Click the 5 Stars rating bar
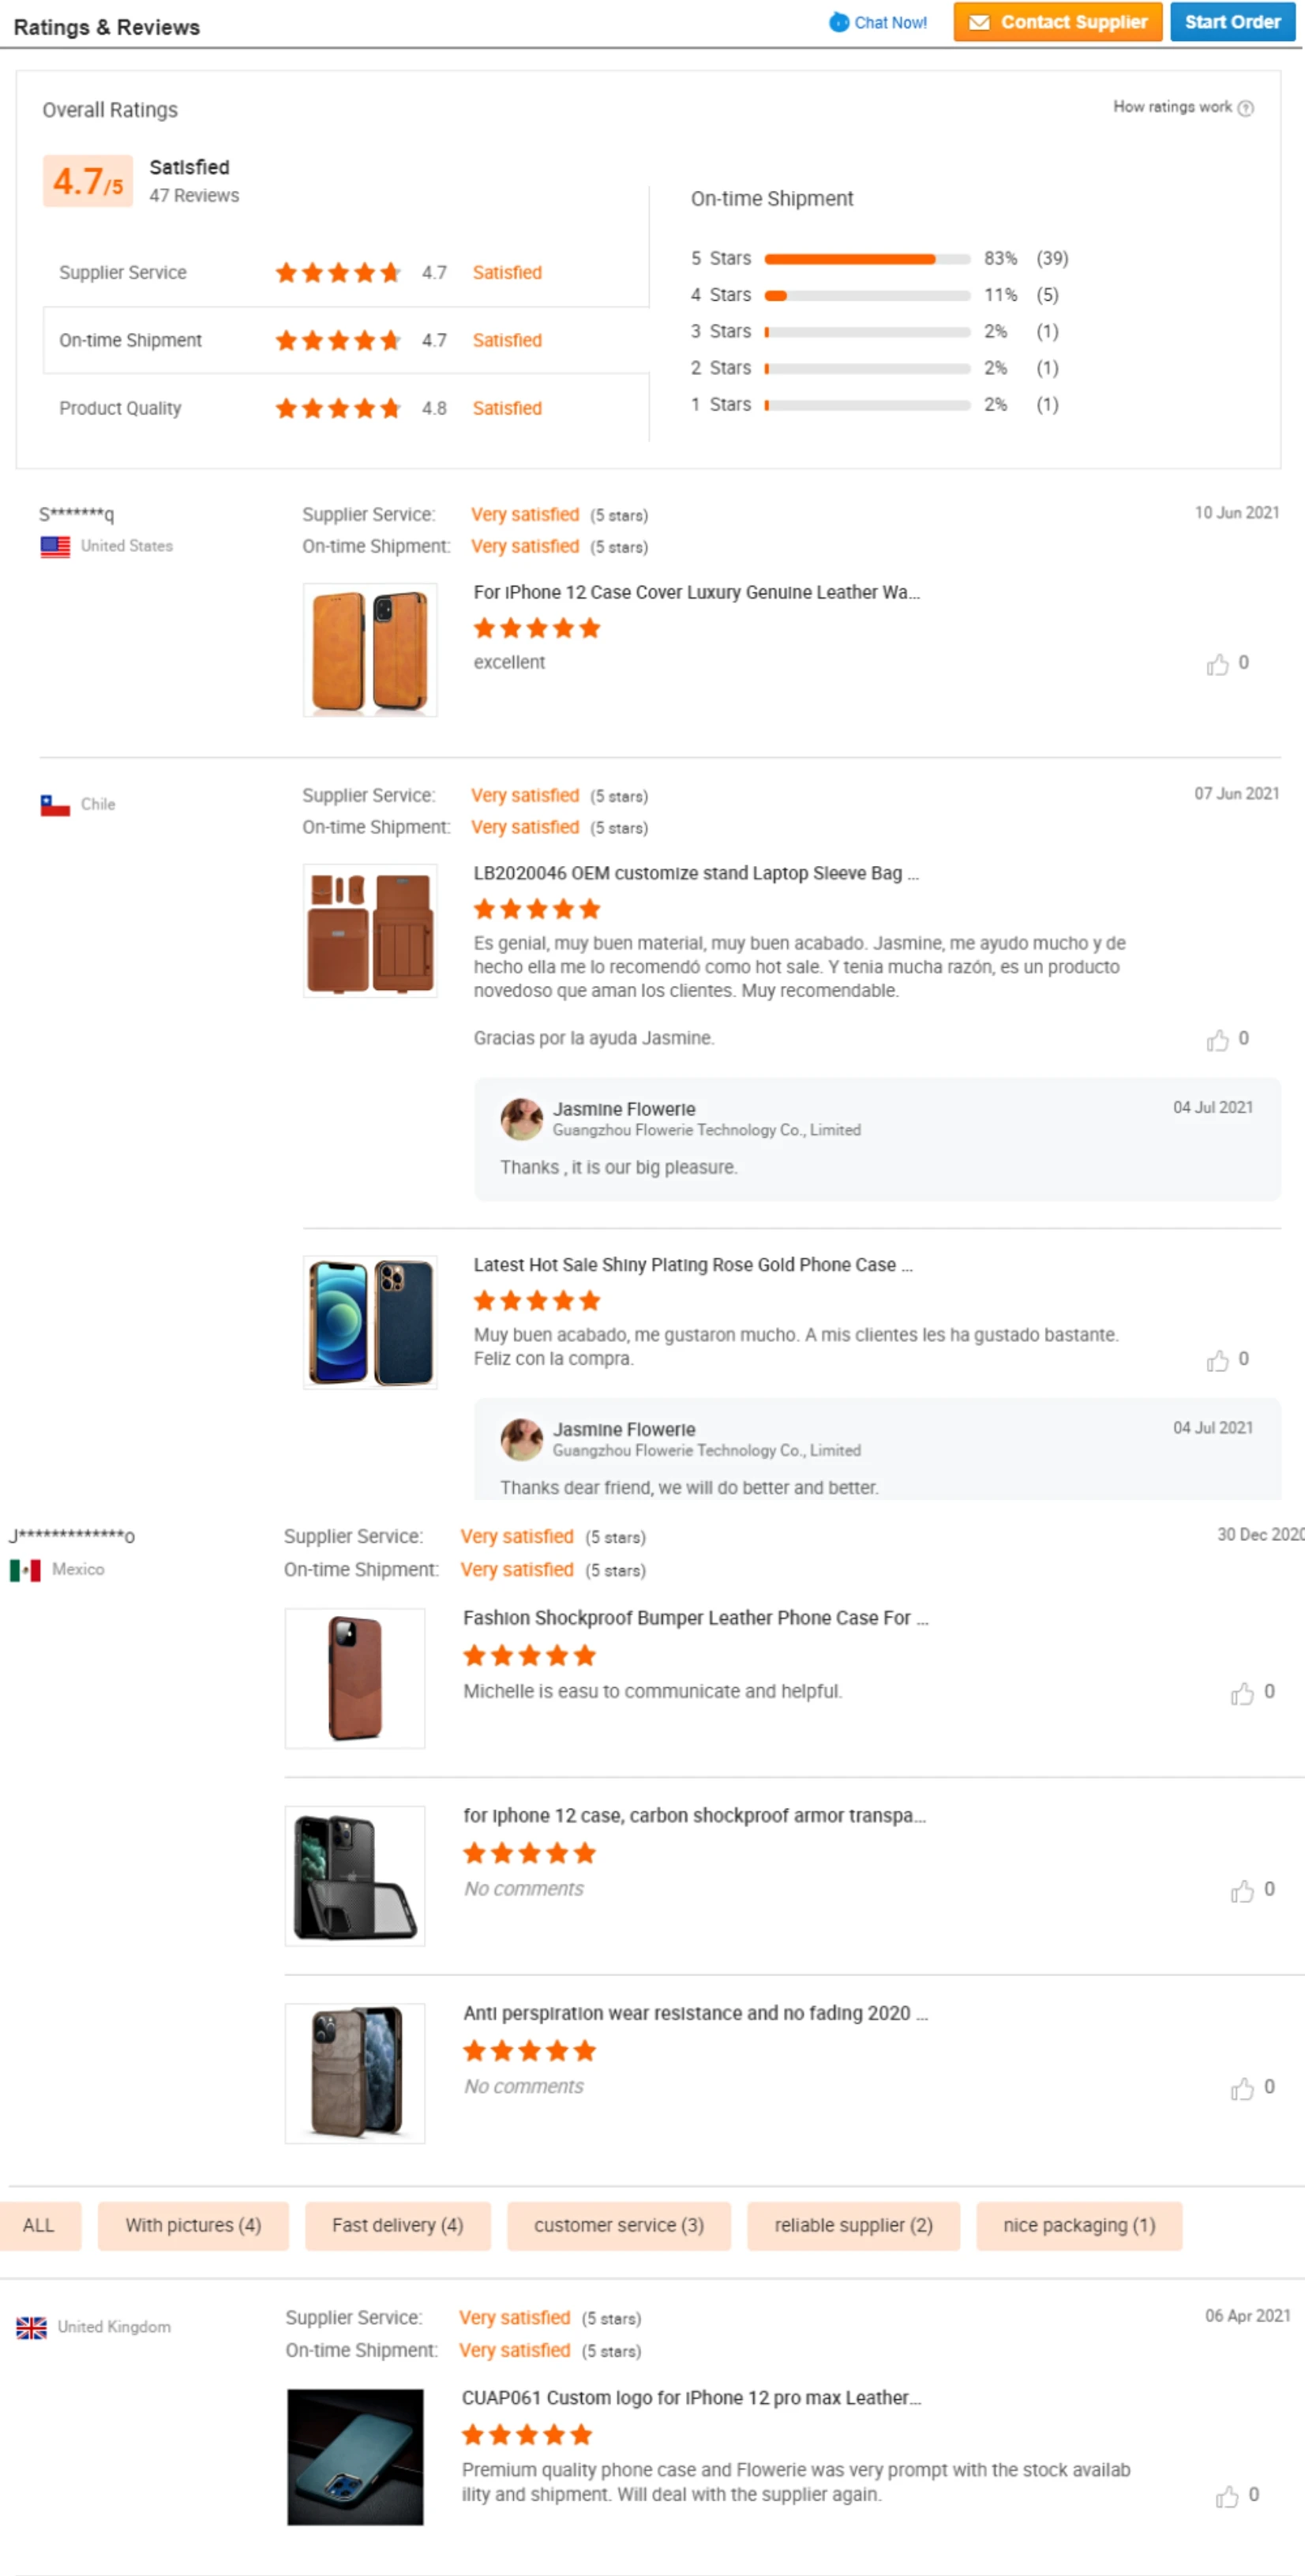Viewport: 1305px width, 2576px height. (x=866, y=259)
